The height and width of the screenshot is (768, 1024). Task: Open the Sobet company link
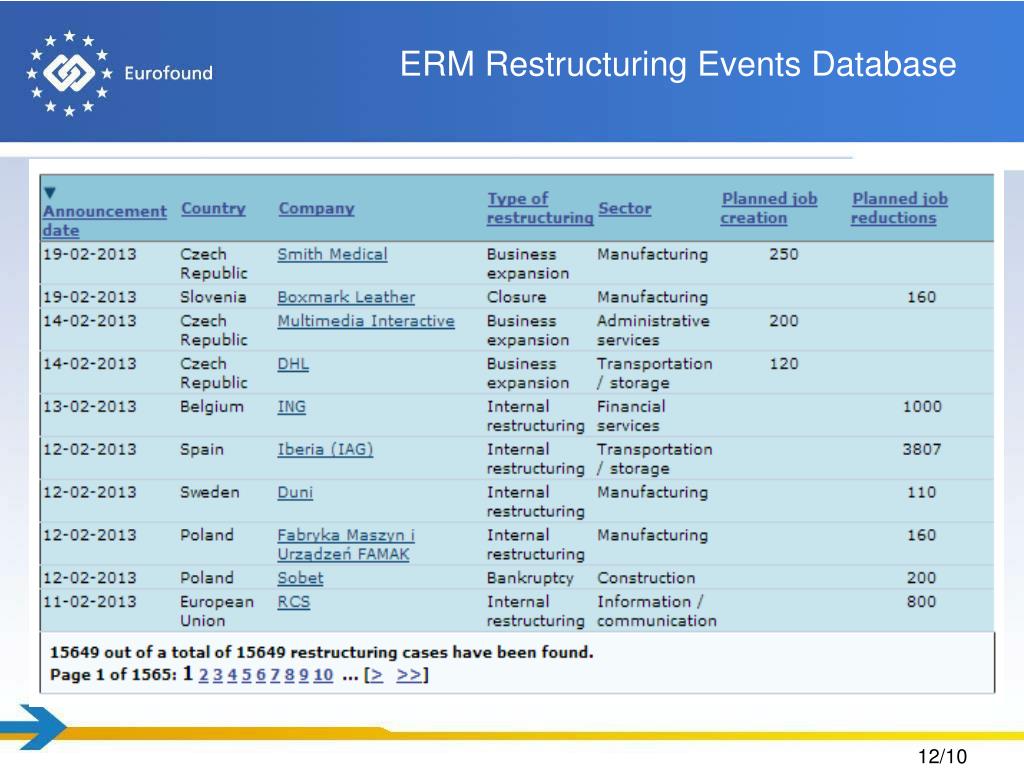point(300,578)
